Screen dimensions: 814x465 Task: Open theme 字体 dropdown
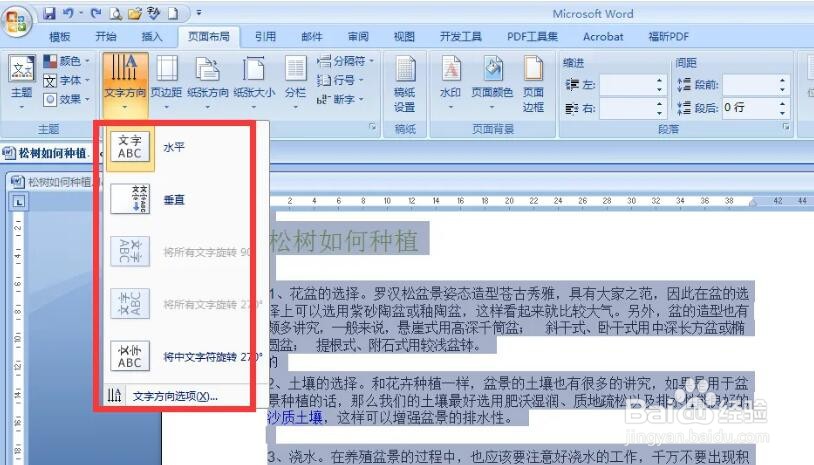pyautogui.click(x=66, y=80)
